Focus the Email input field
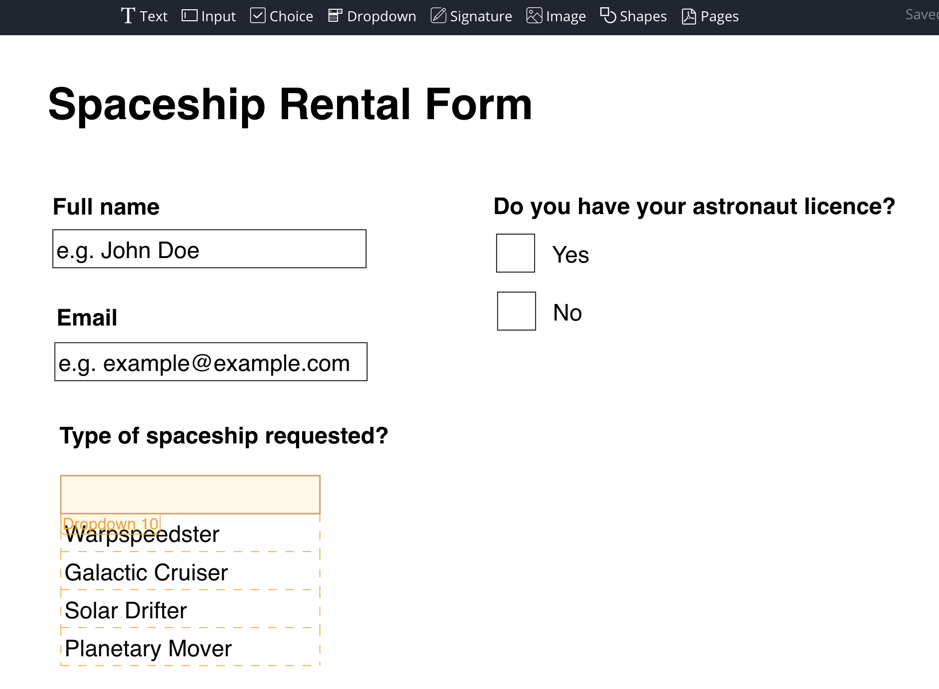 point(210,363)
